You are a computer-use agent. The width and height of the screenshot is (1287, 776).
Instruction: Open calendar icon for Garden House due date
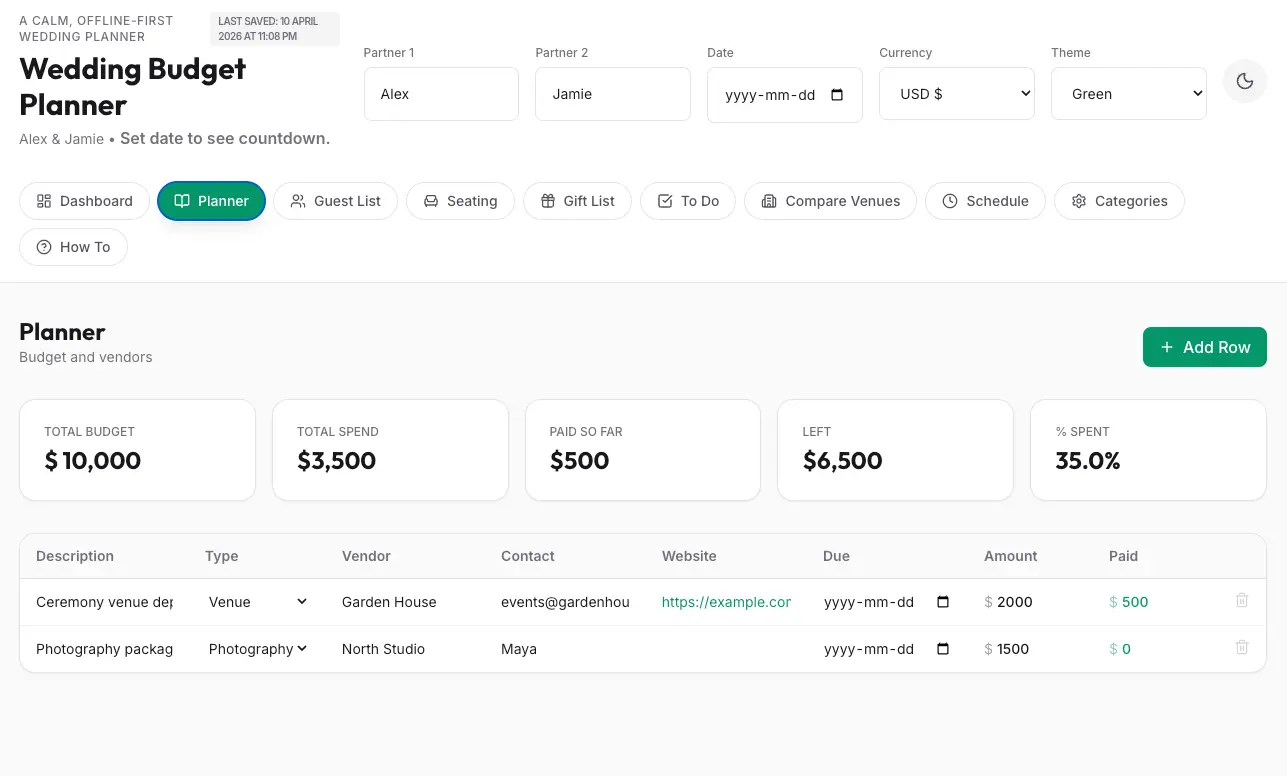(942, 602)
